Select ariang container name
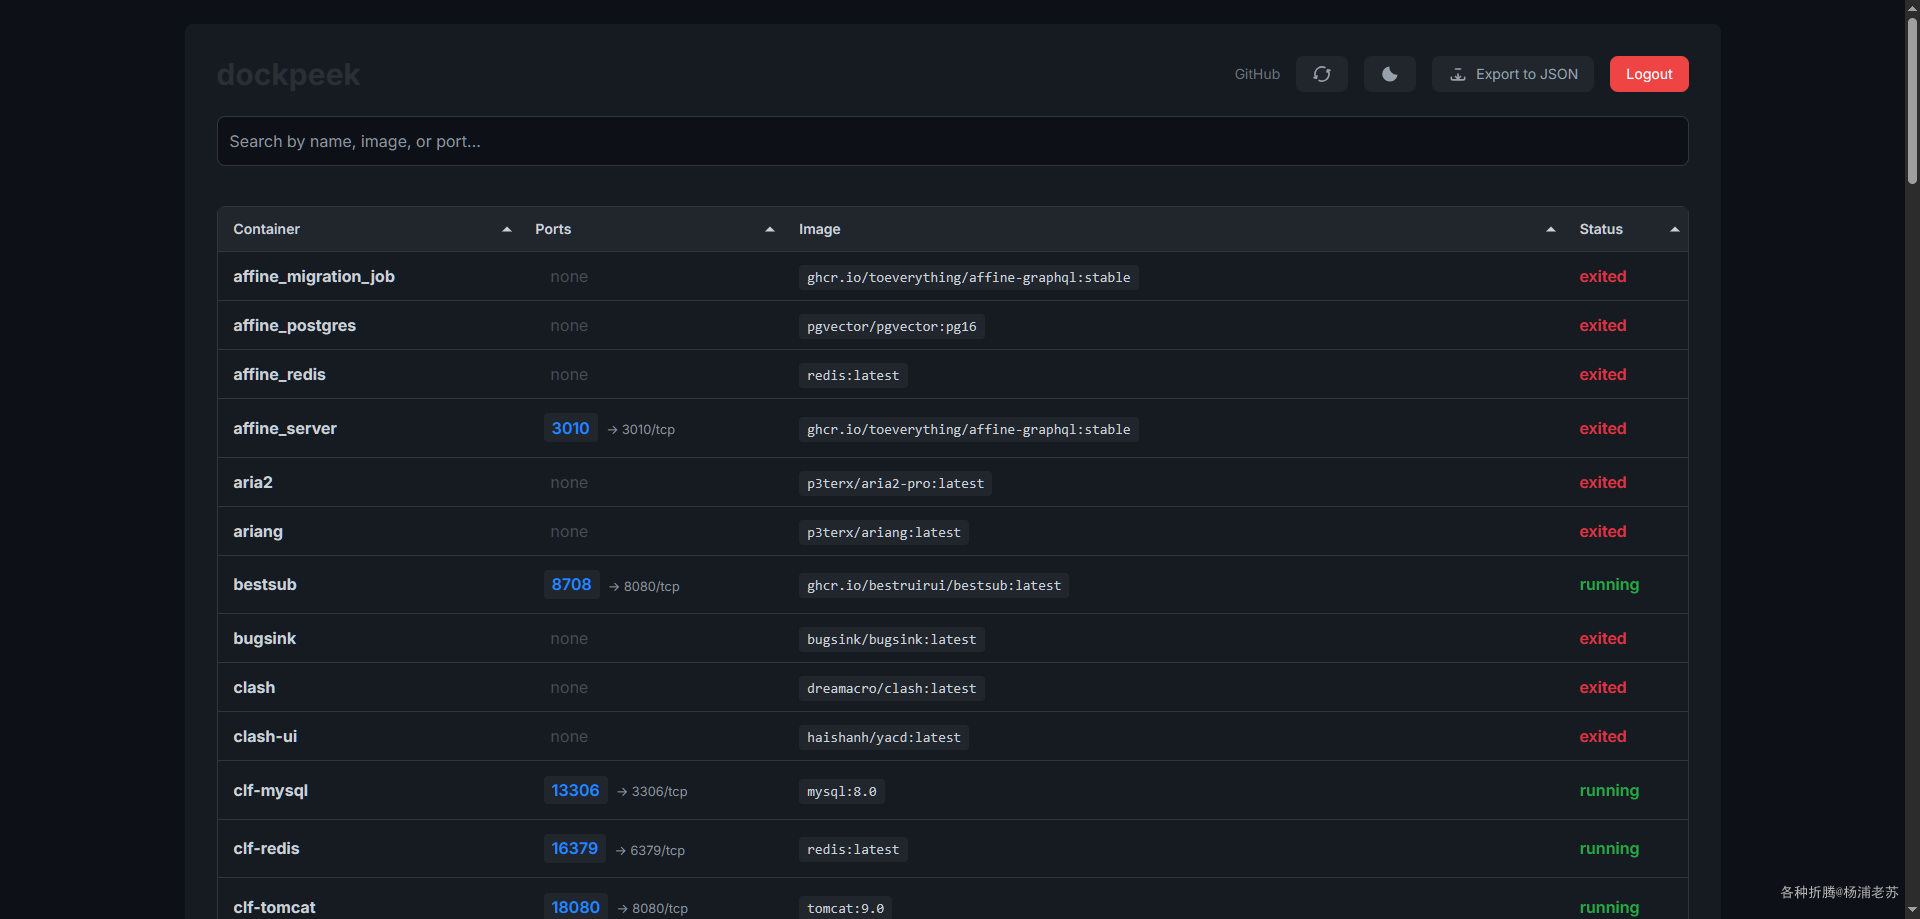This screenshot has height=919, width=1920. pos(258,531)
